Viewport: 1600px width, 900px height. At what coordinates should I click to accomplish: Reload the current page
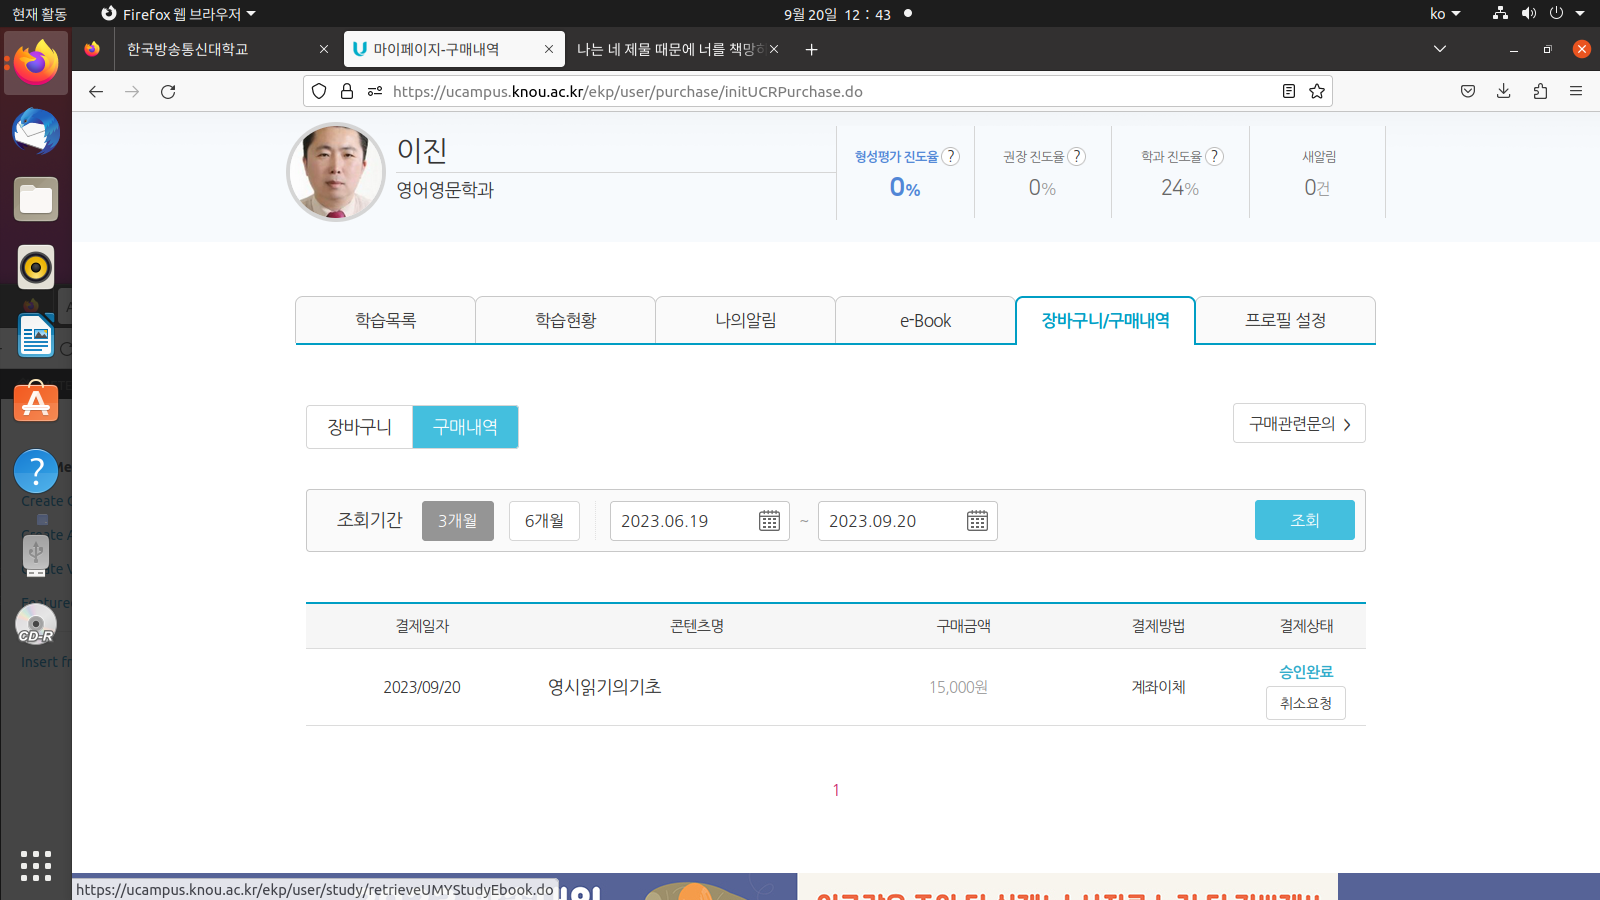(x=168, y=92)
